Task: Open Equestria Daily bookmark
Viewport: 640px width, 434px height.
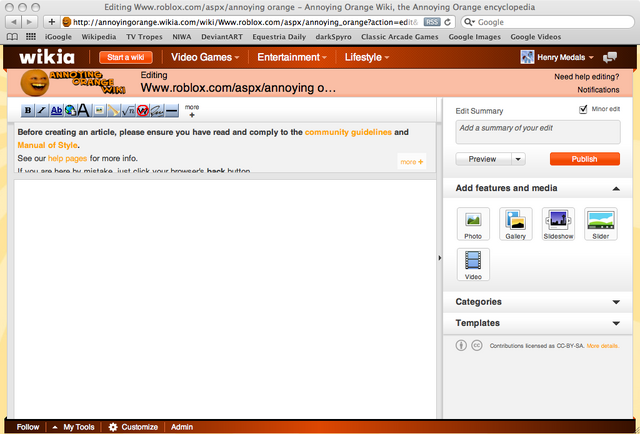Action: tap(279, 37)
